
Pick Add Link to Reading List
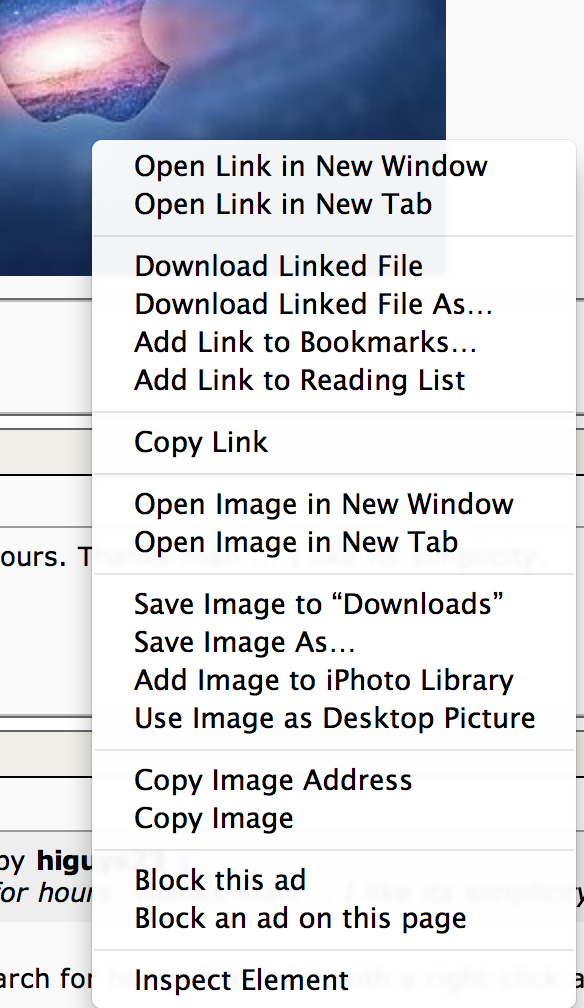[x=334, y=380]
